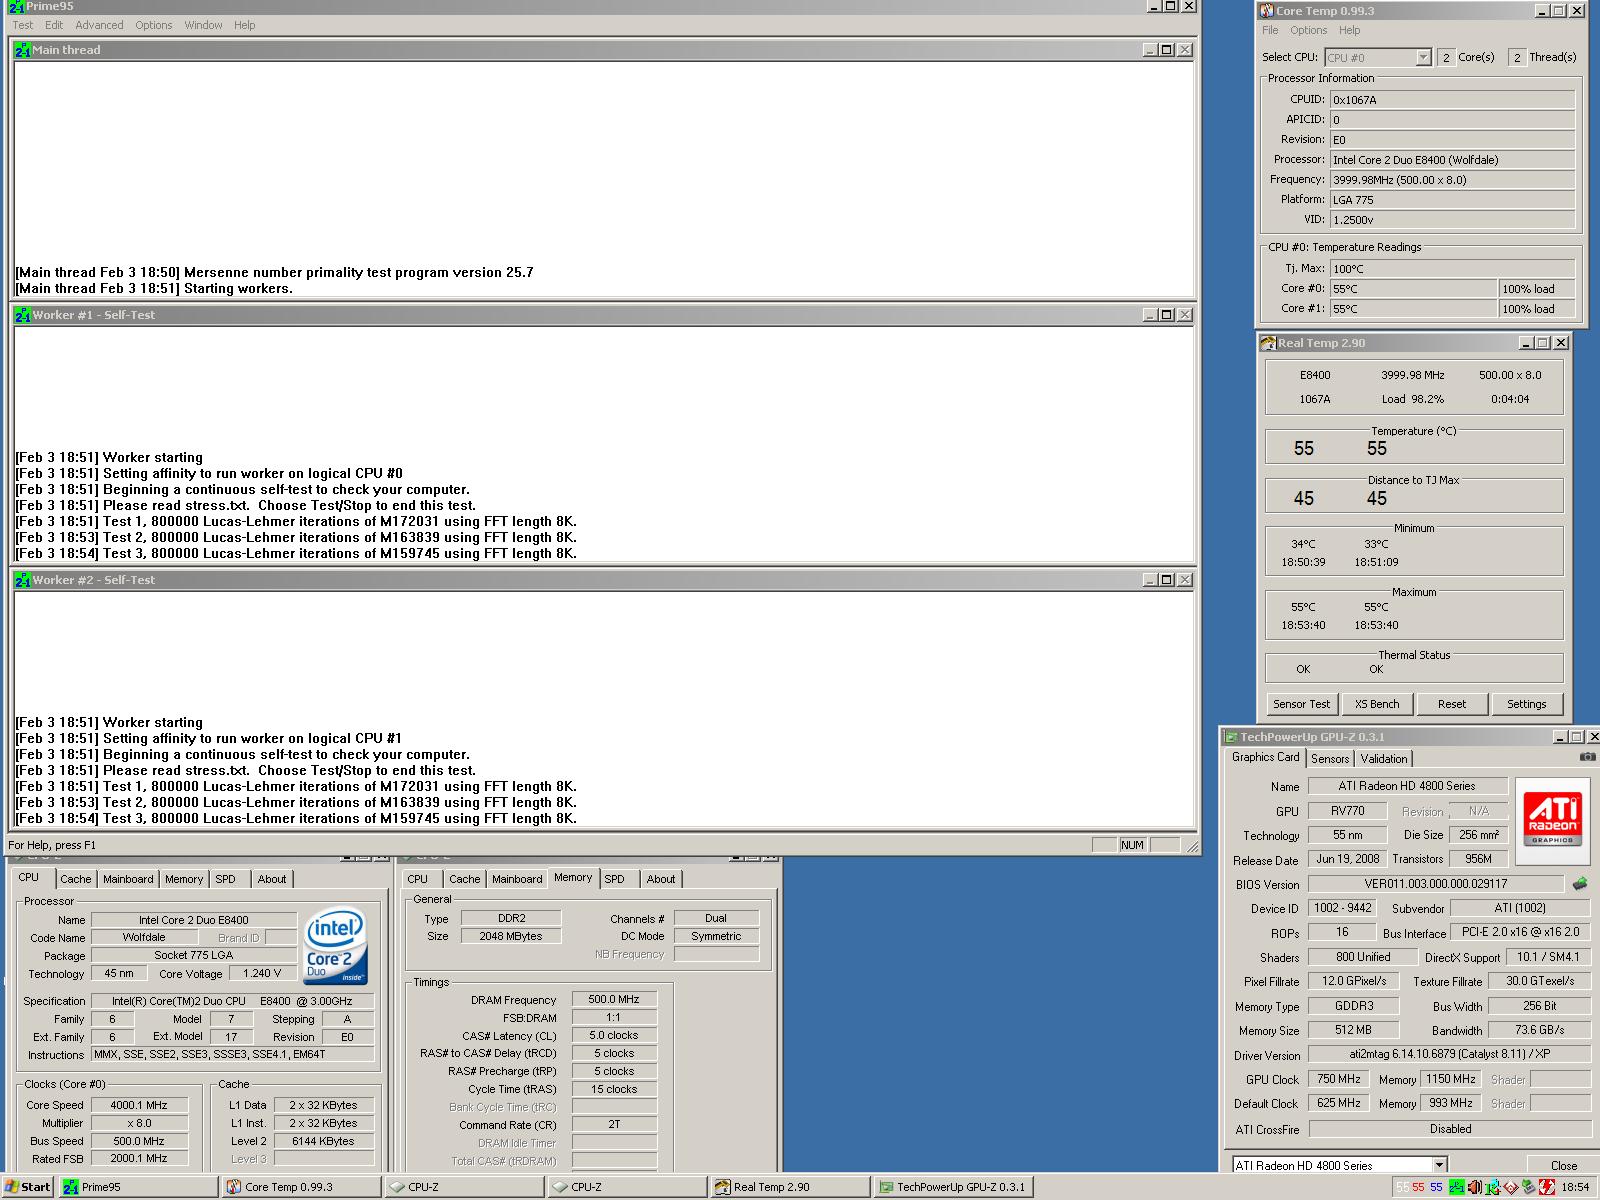This screenshot has height=1200, width=1600.
Task: Open the Windows Start menu
Action: tap(28, 1187)
